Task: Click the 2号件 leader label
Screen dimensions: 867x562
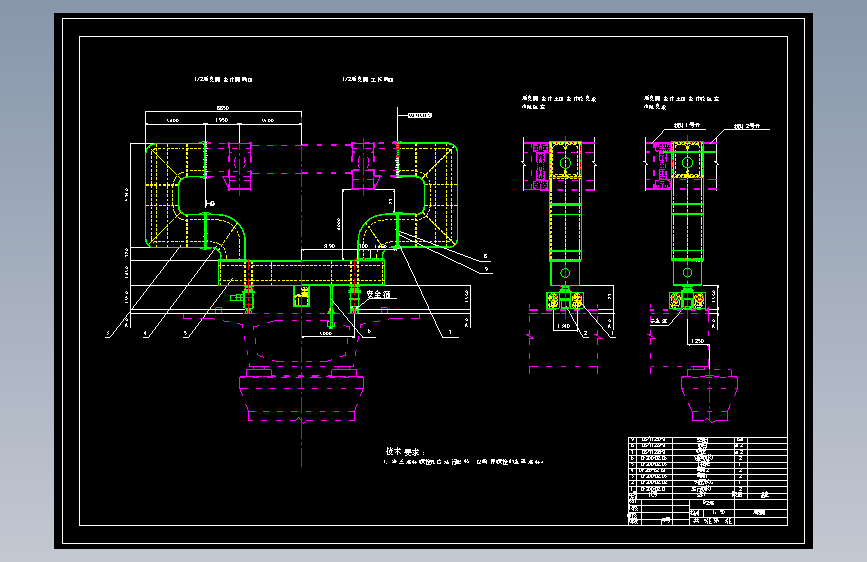Action: [747, 126]
